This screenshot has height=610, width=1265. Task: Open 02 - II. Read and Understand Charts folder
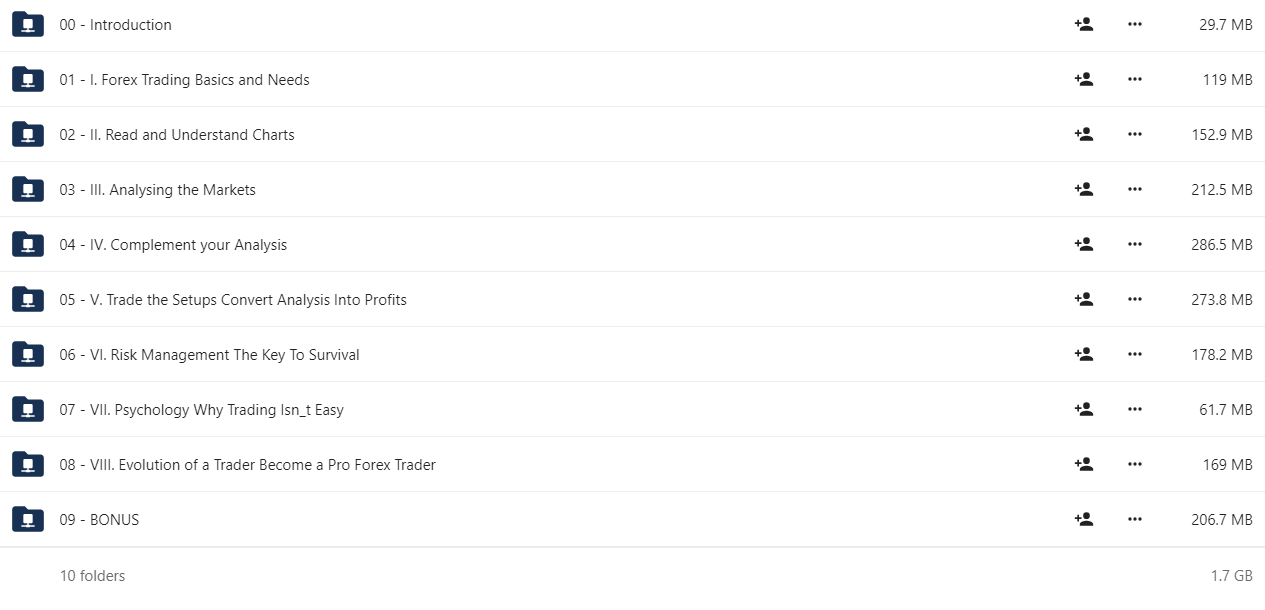point(177,135)
